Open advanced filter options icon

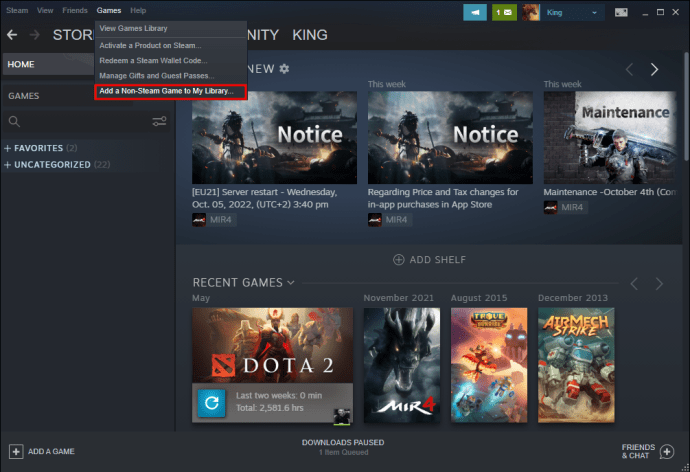point(159,121)
